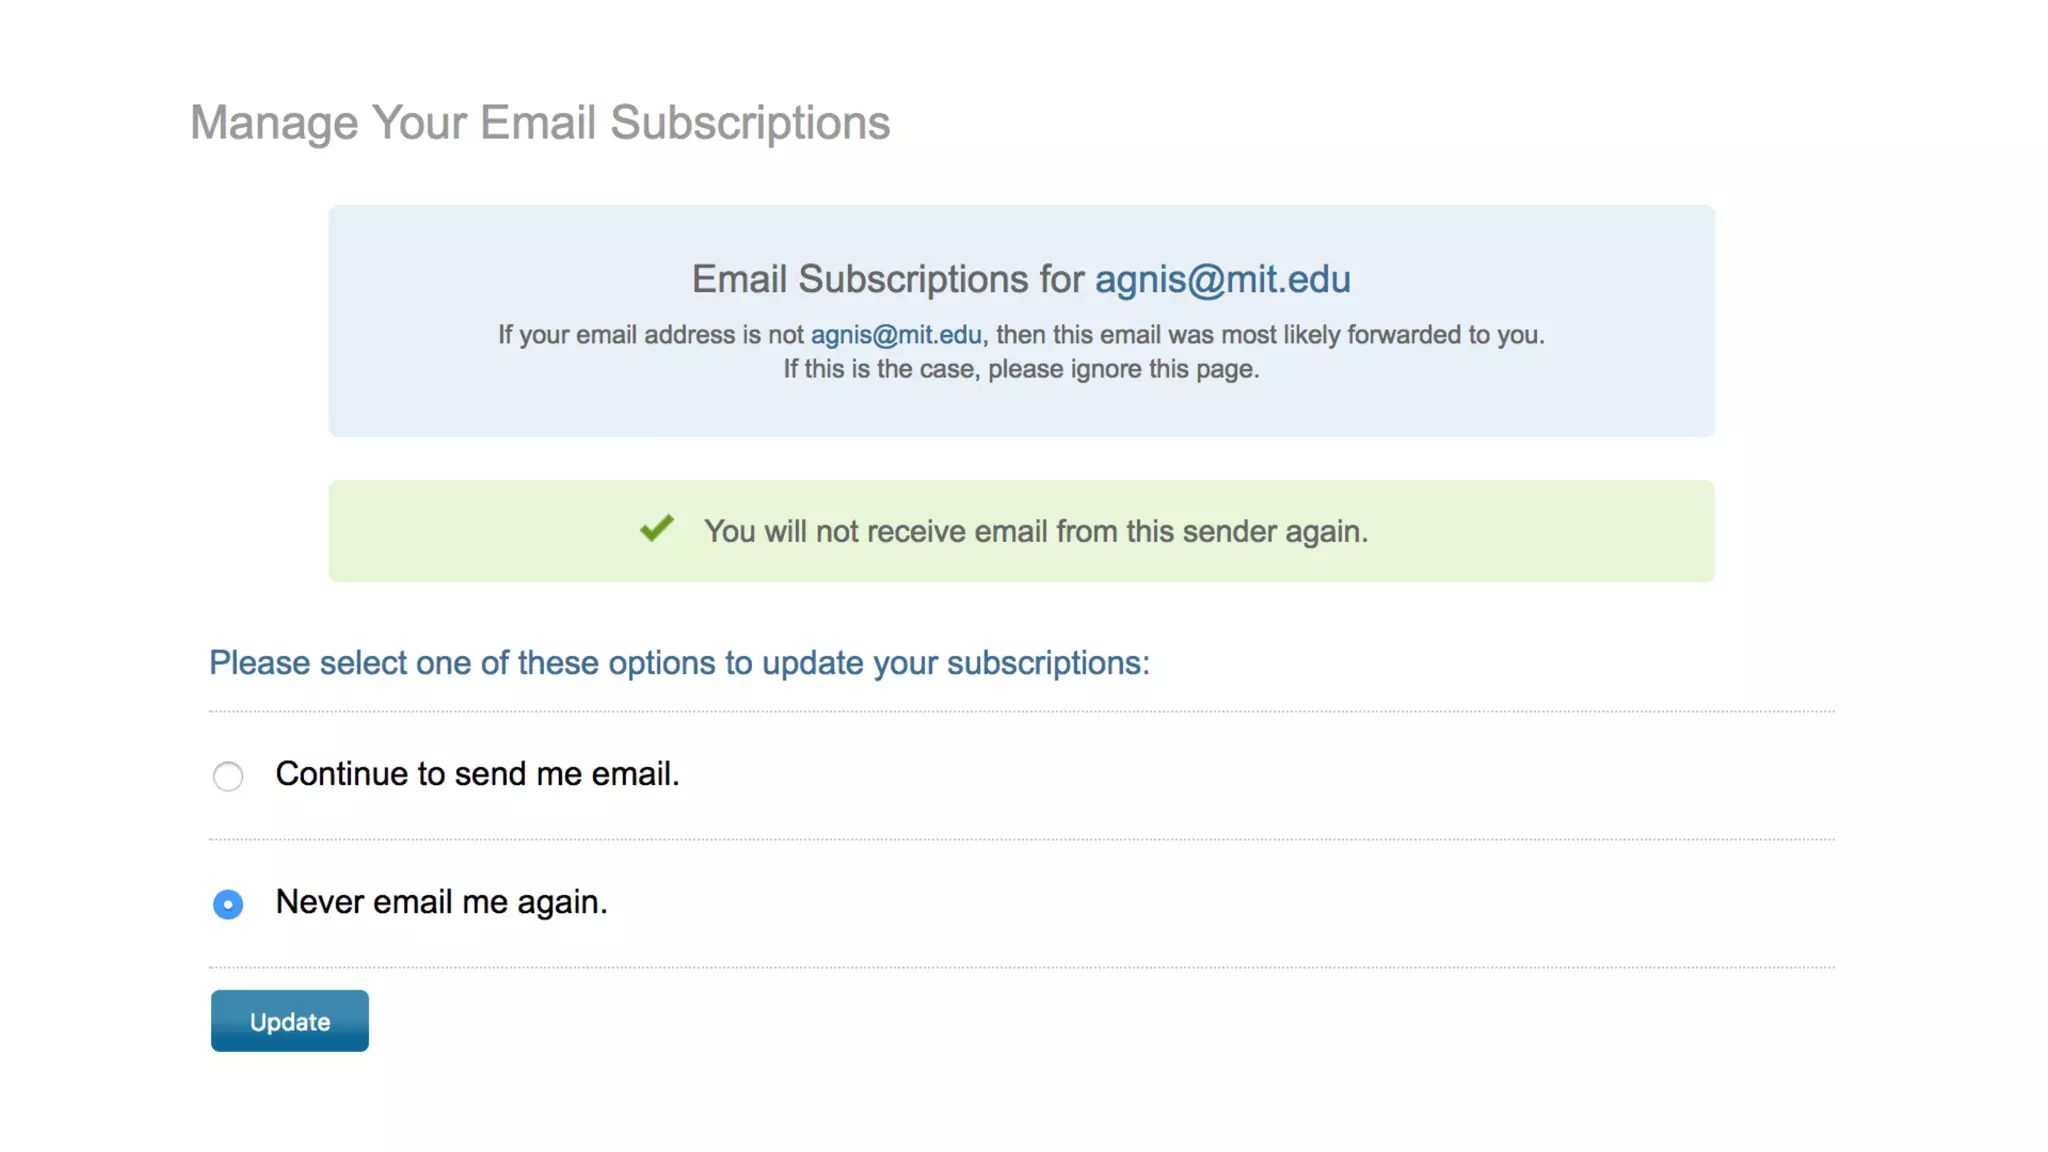This screenshot has height=1152, width=2048.
Task: Click the "You will not receive email" message
Action: pyautogui.click(x=1035, y=531)
